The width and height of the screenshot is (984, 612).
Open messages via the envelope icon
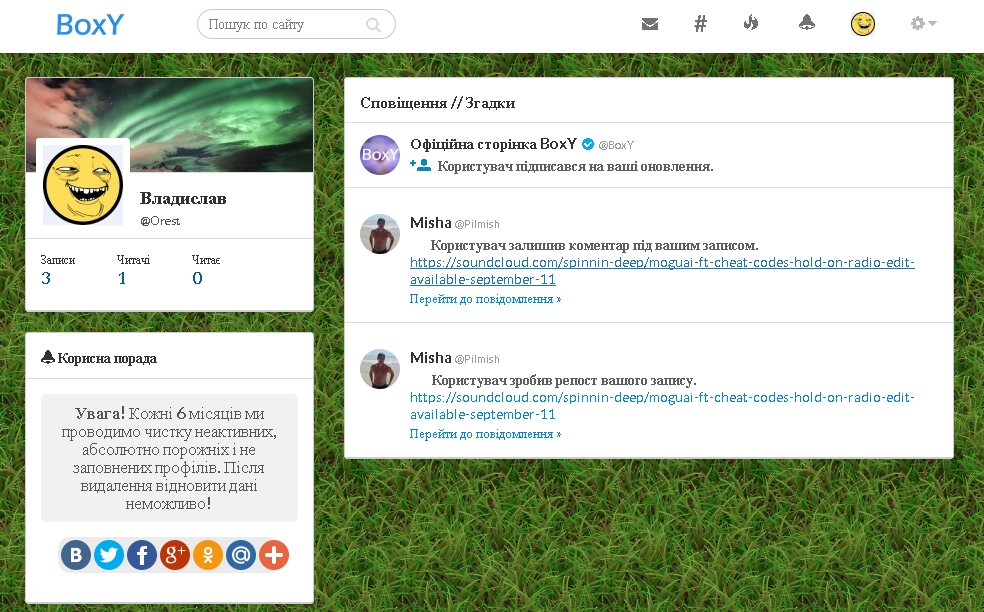tap(650, 24)
